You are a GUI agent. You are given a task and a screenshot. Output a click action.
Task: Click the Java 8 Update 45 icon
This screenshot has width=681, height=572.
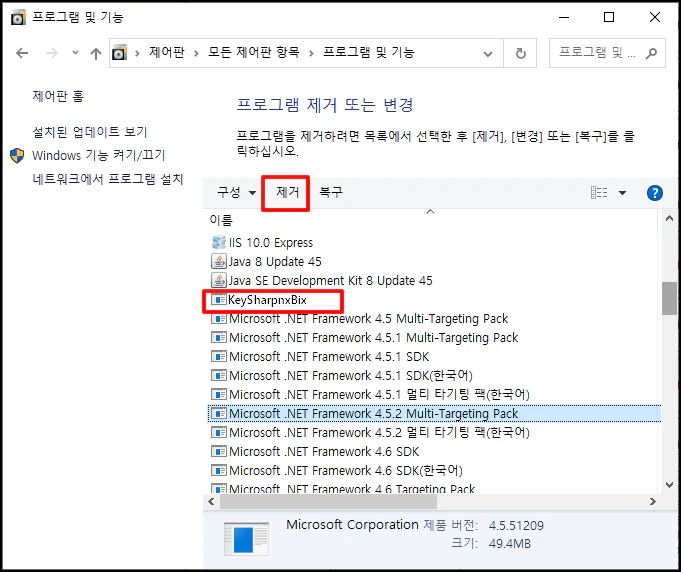218,261
